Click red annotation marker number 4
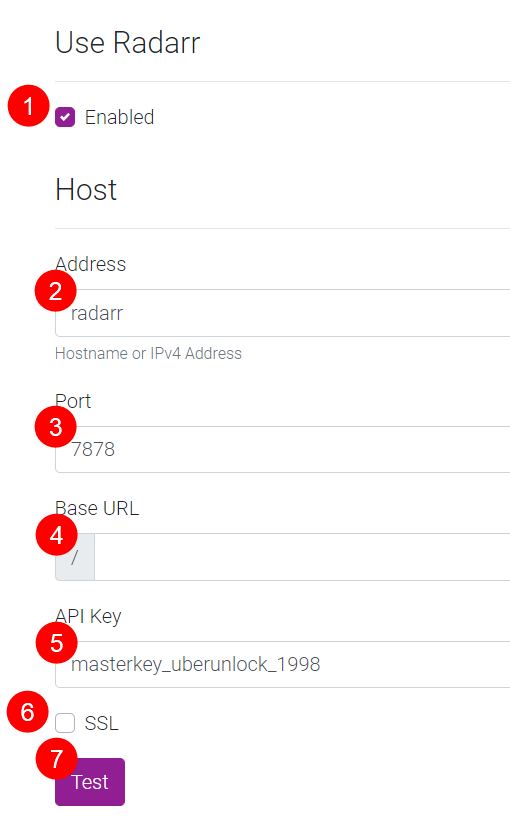Image resolution: width=510 pixels, height=834 pixels. [56, 535]
